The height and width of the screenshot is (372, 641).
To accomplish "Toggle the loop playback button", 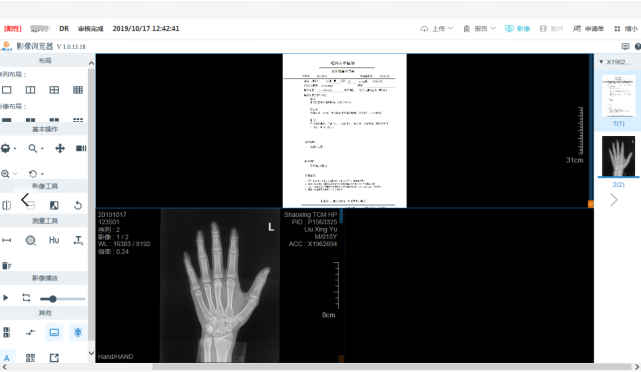I will 26,298.
